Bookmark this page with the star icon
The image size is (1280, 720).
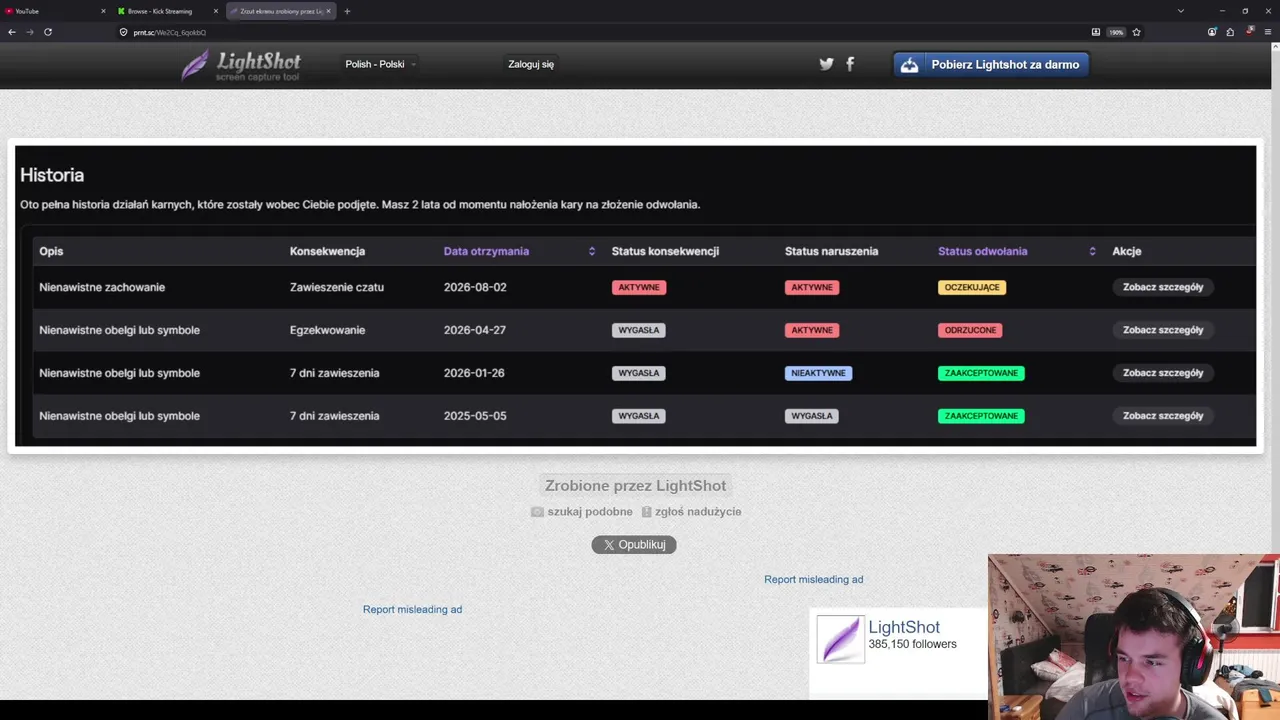pyautogui.click(x=1135, y=32)
